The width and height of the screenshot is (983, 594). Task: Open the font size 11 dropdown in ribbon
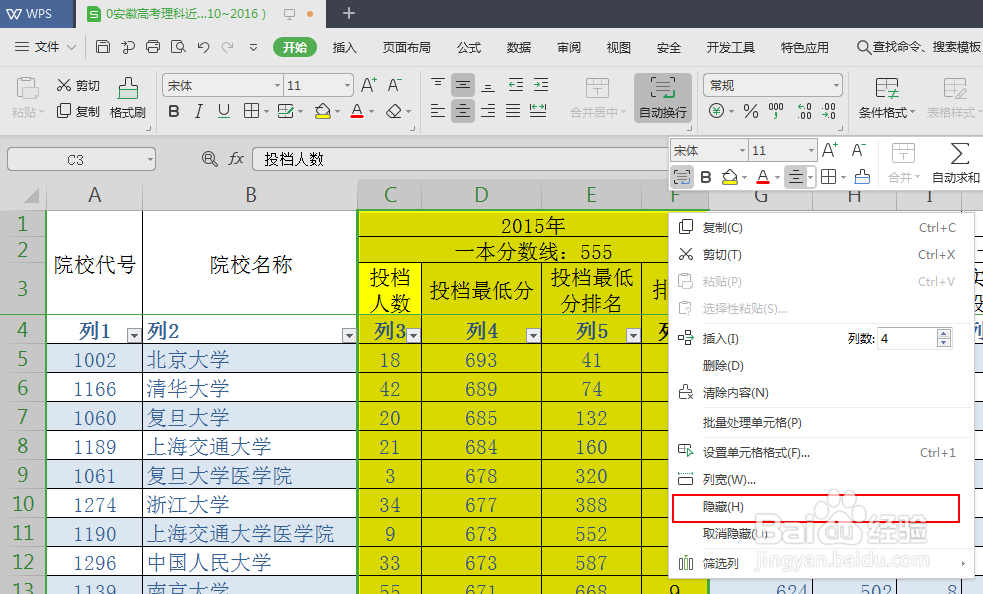(347, 85)
